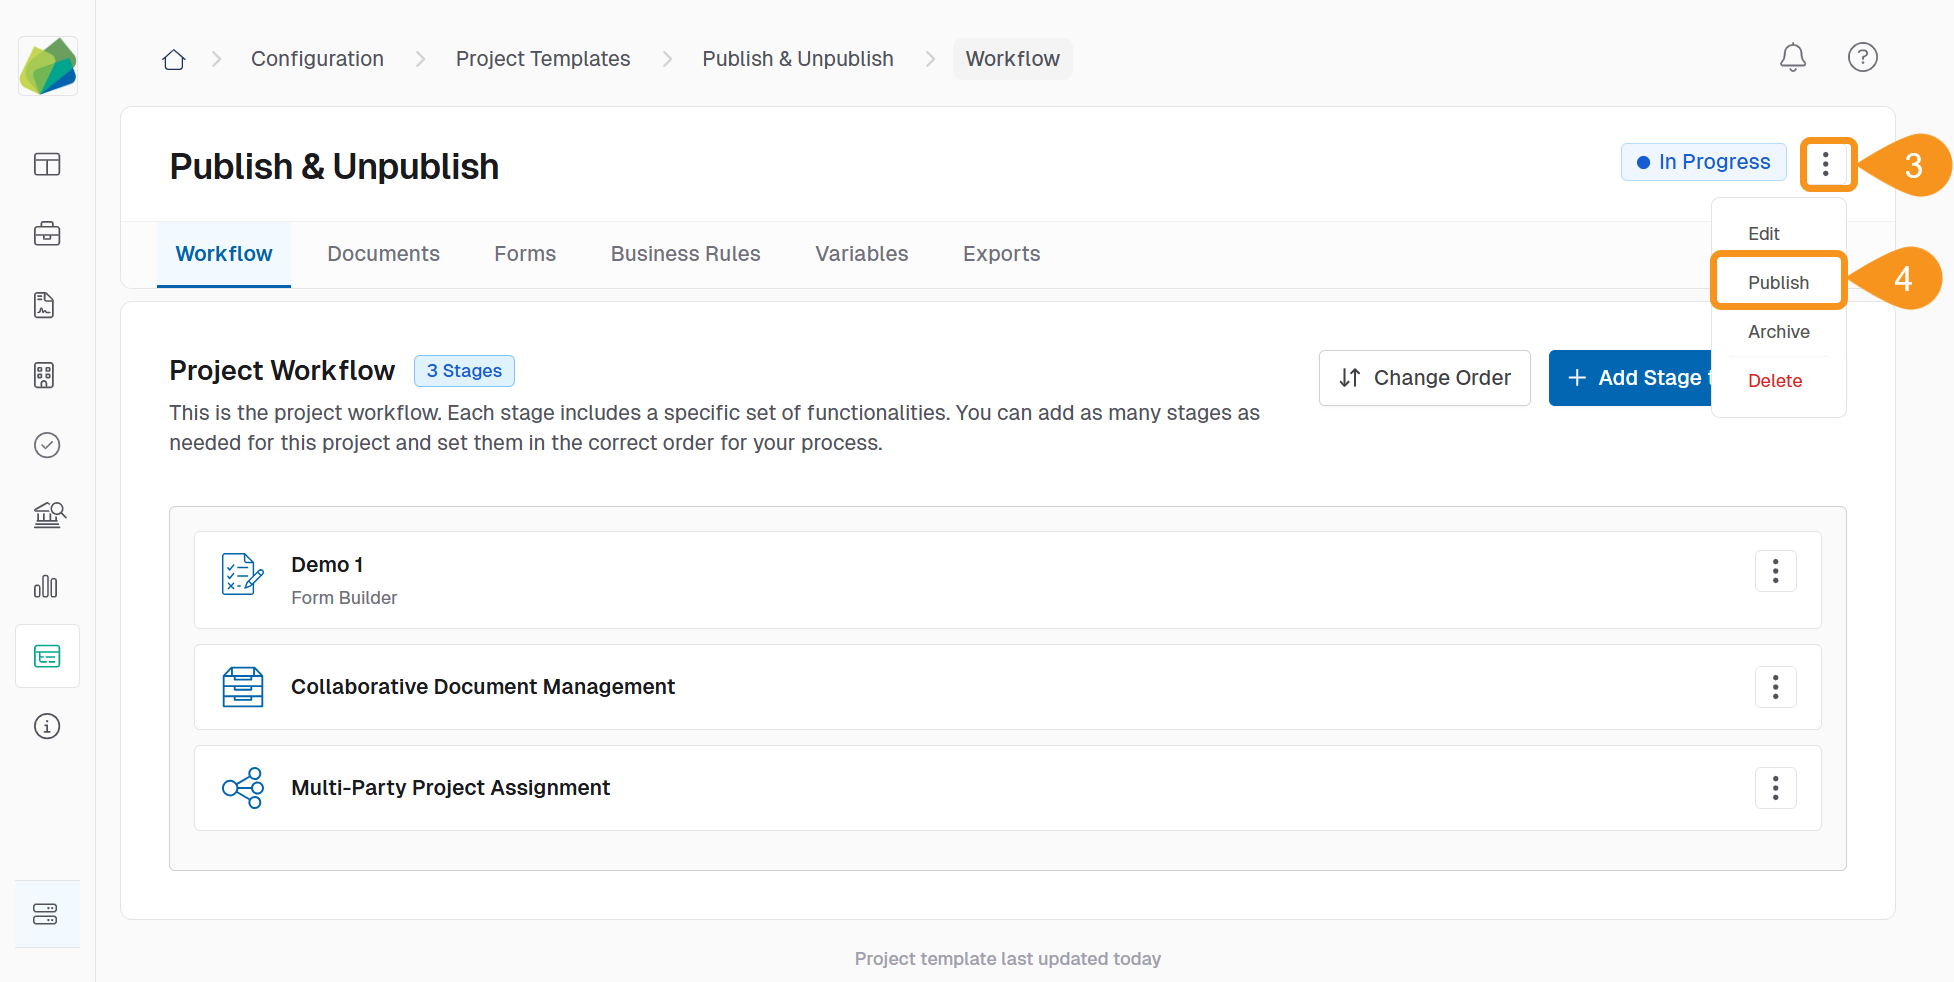Viewport: 1954px width, 982px height.
Task: Switch to the Documents tab
Action: pyautogui.click(x=383, y=254)
